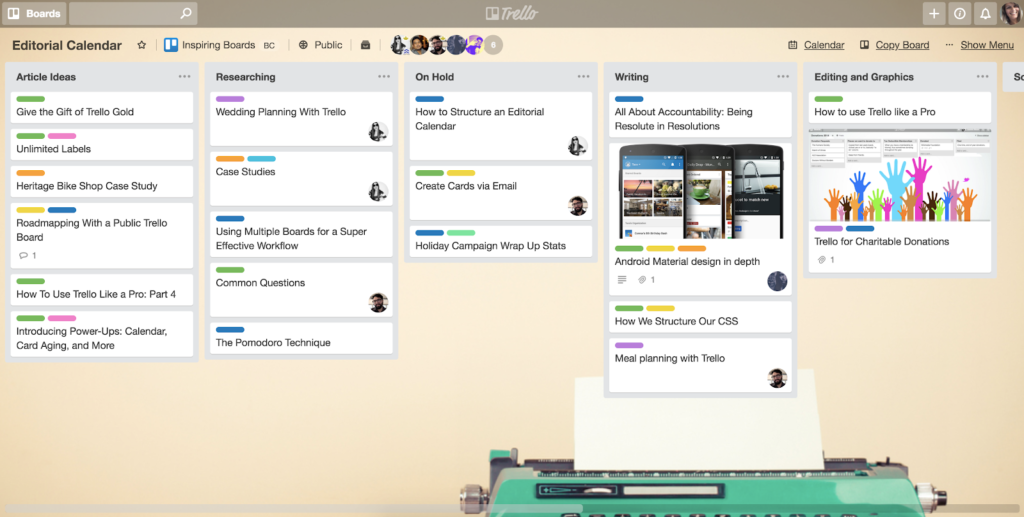The image size is (1024, 517).
Task: Open All About Accountability card
Action: 700,115
